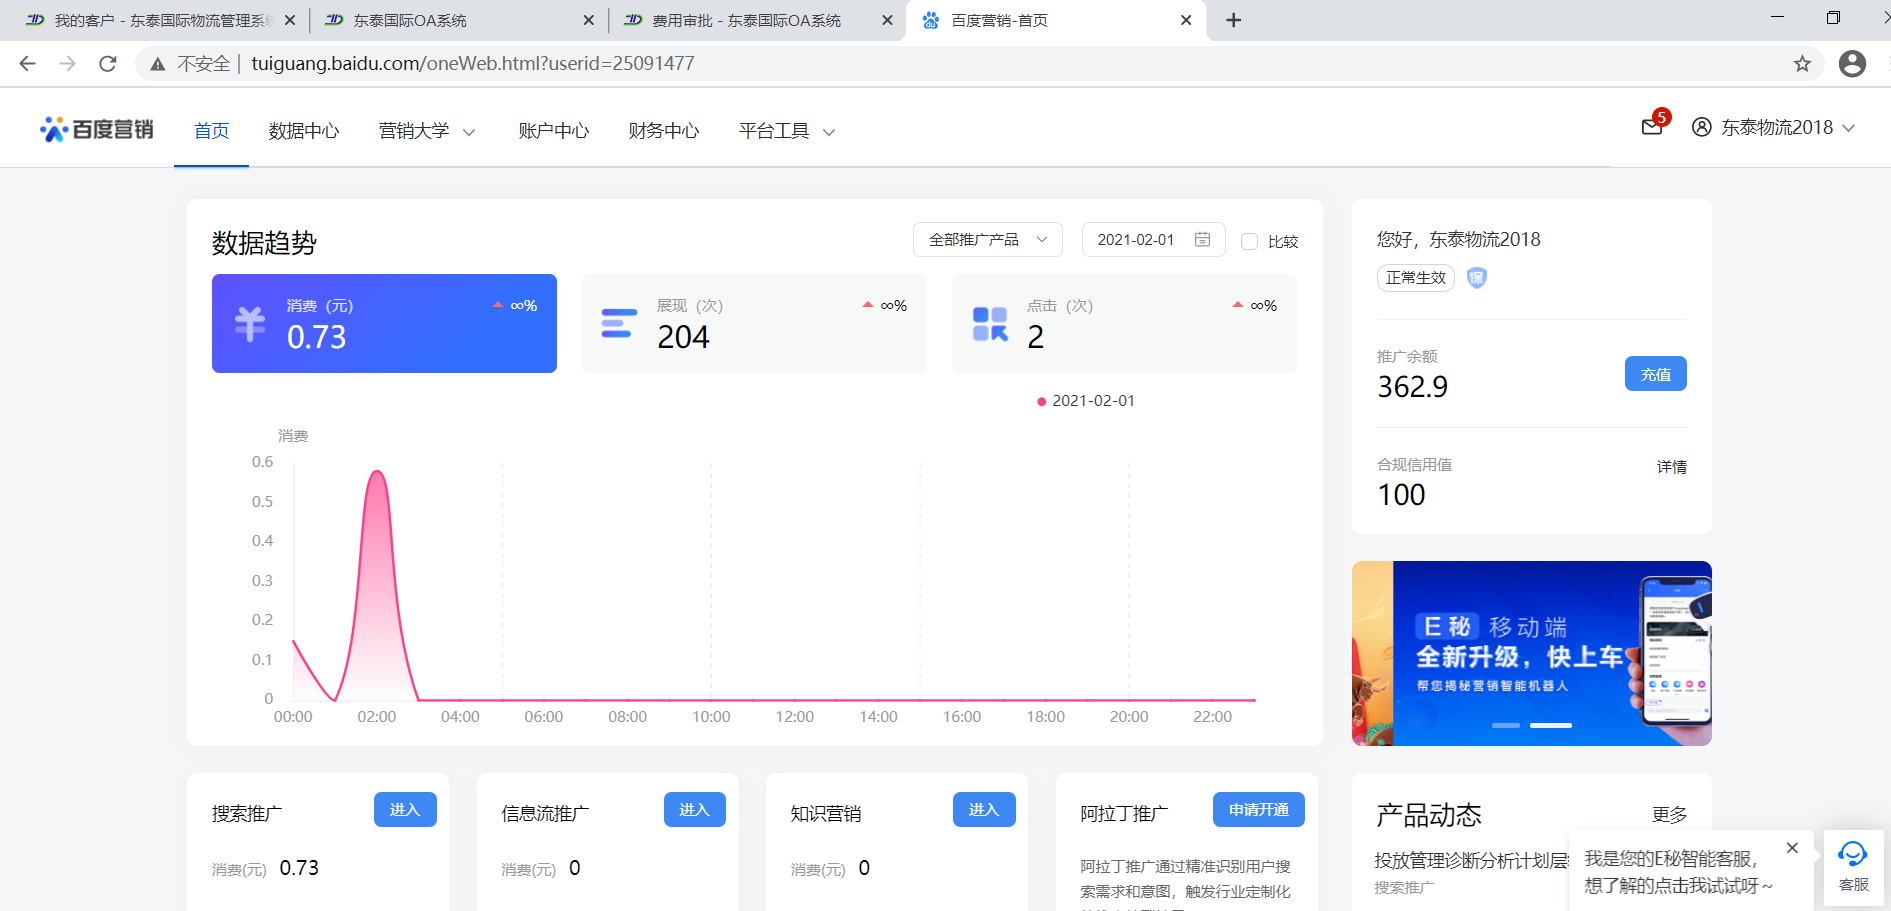Click the 数据趋势 heading
Image resolution: width=1891 pixels, height=911 pixels.
[x=264, y=243]
